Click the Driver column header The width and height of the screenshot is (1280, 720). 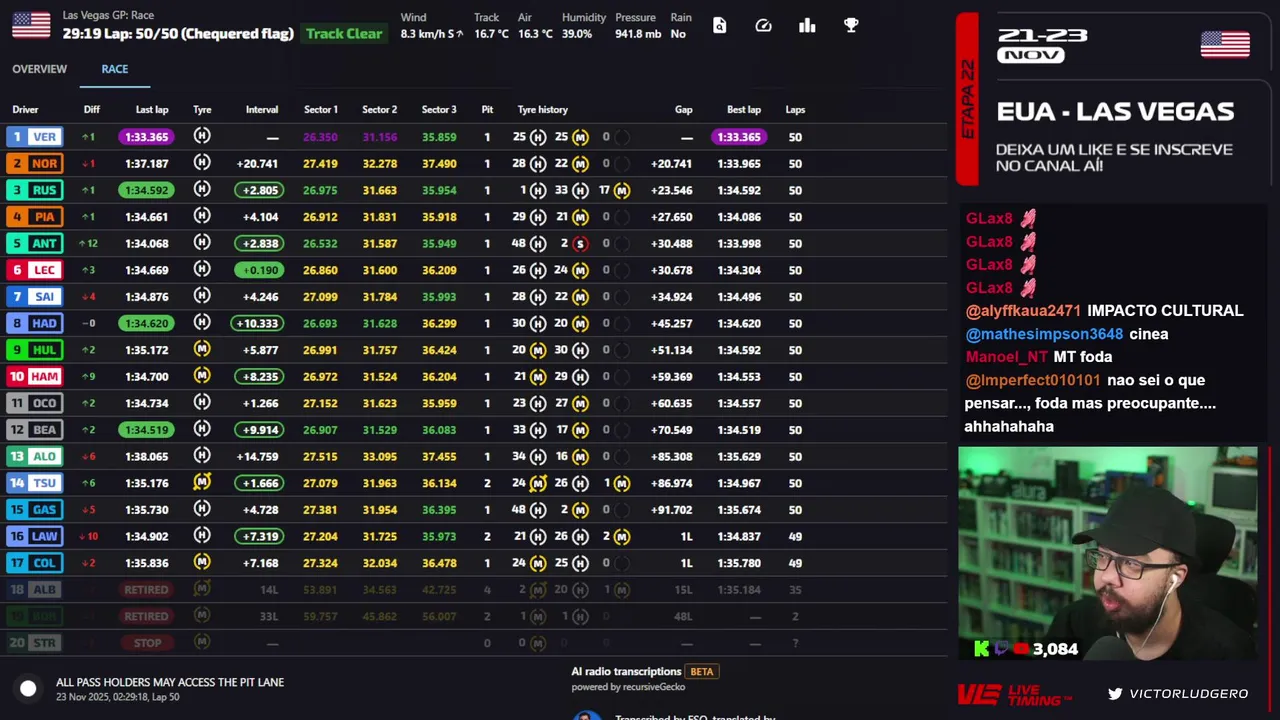click(25, 110)
